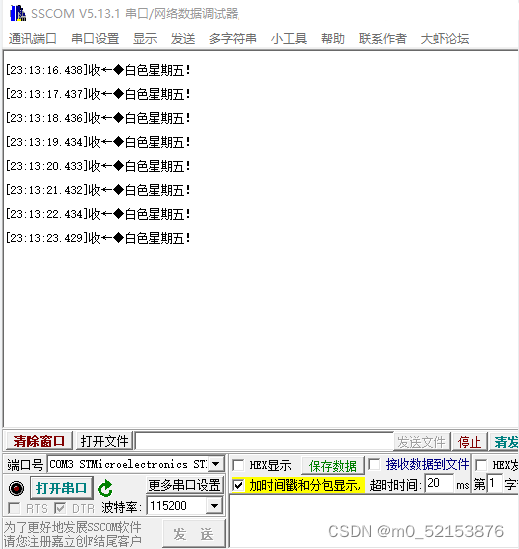This screenshot has width=519, height=549.
Task: Open the 显示 menu
Action: point(145,39)
